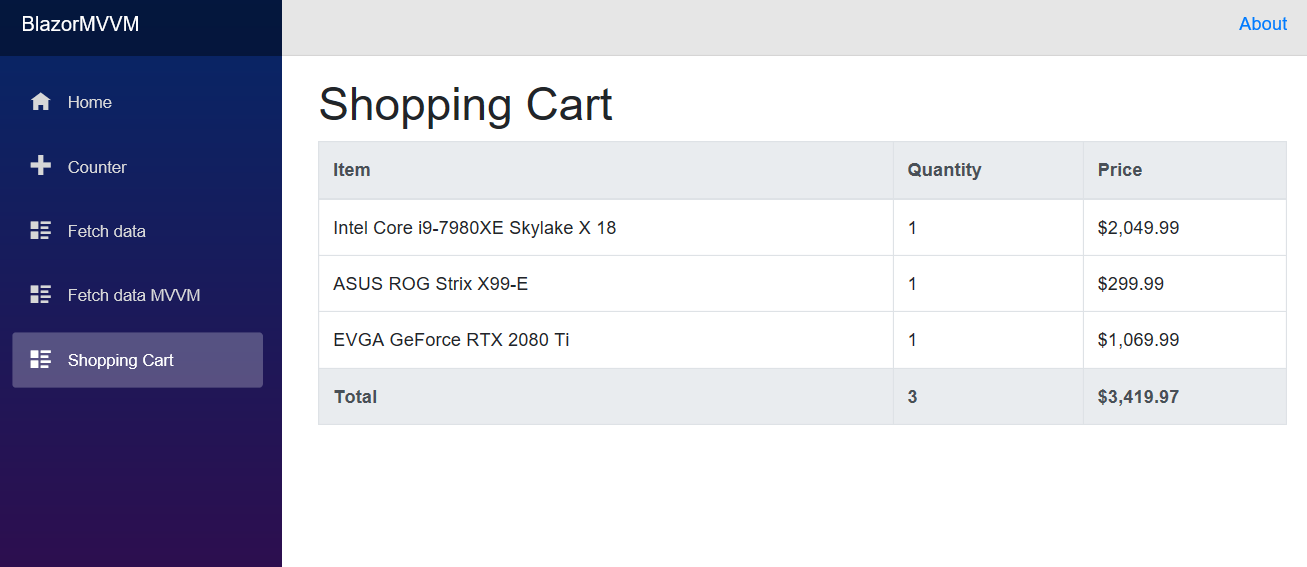Open the Fetch data page
Screen dimensions: 1307x567
pos(107,231)
